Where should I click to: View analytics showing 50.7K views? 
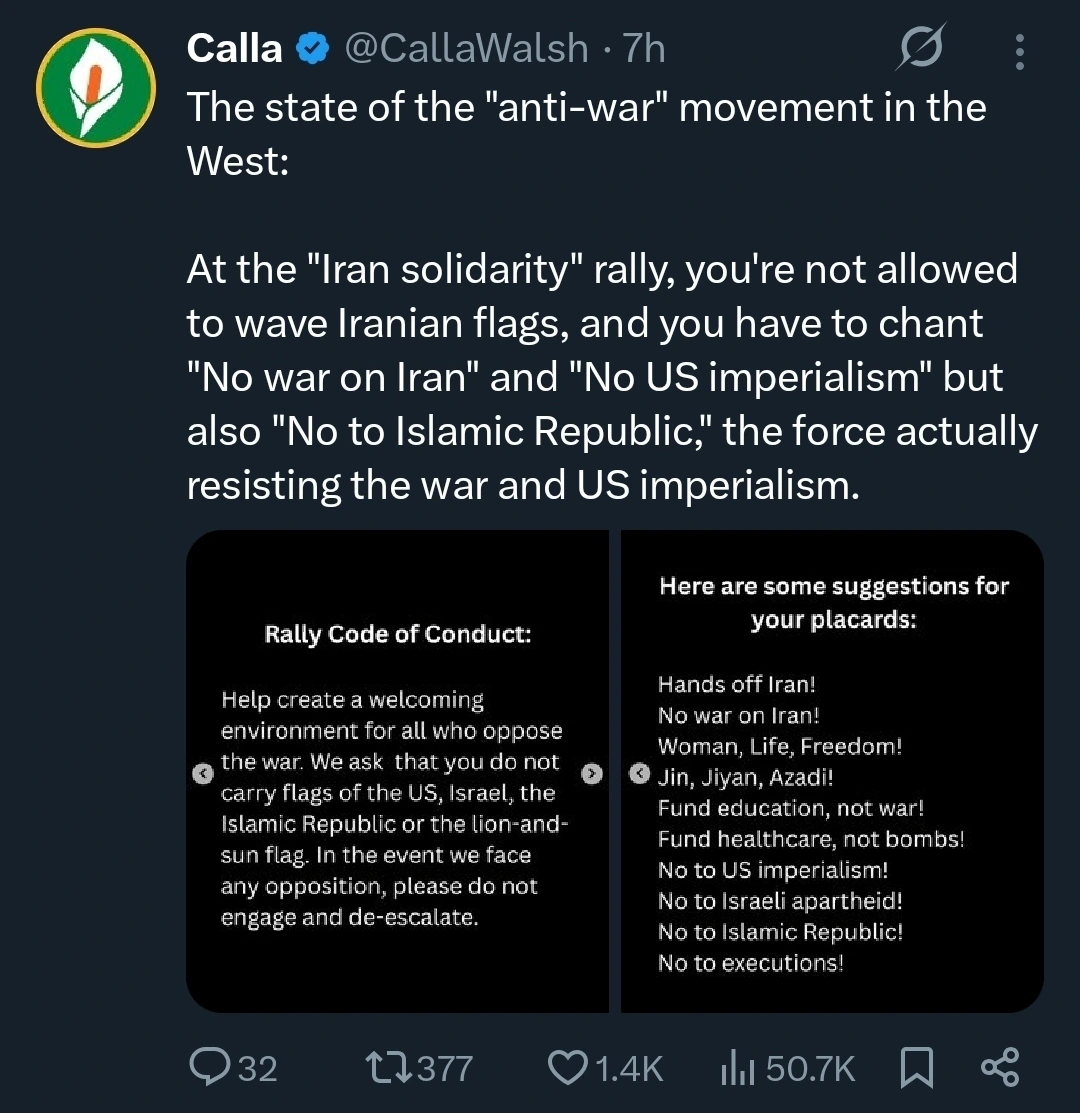point(736,1068)
